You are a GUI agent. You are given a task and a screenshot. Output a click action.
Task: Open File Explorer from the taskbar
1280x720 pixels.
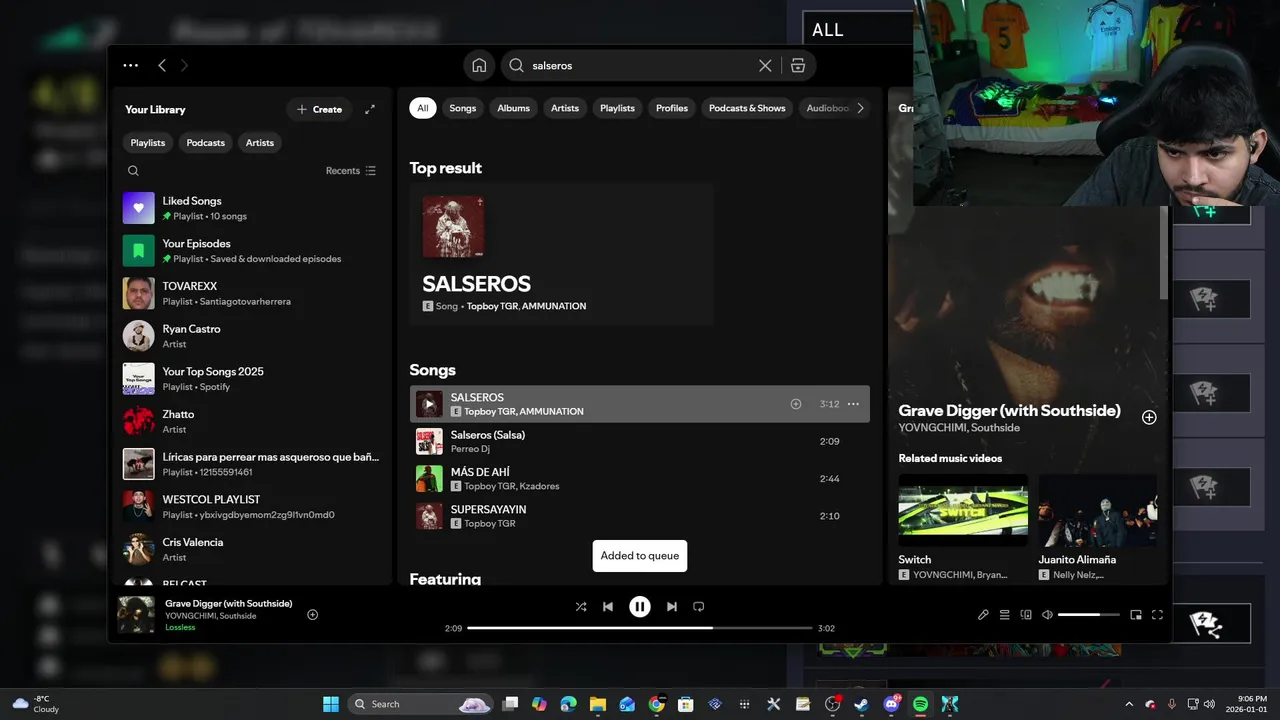[x=597, y=704]
